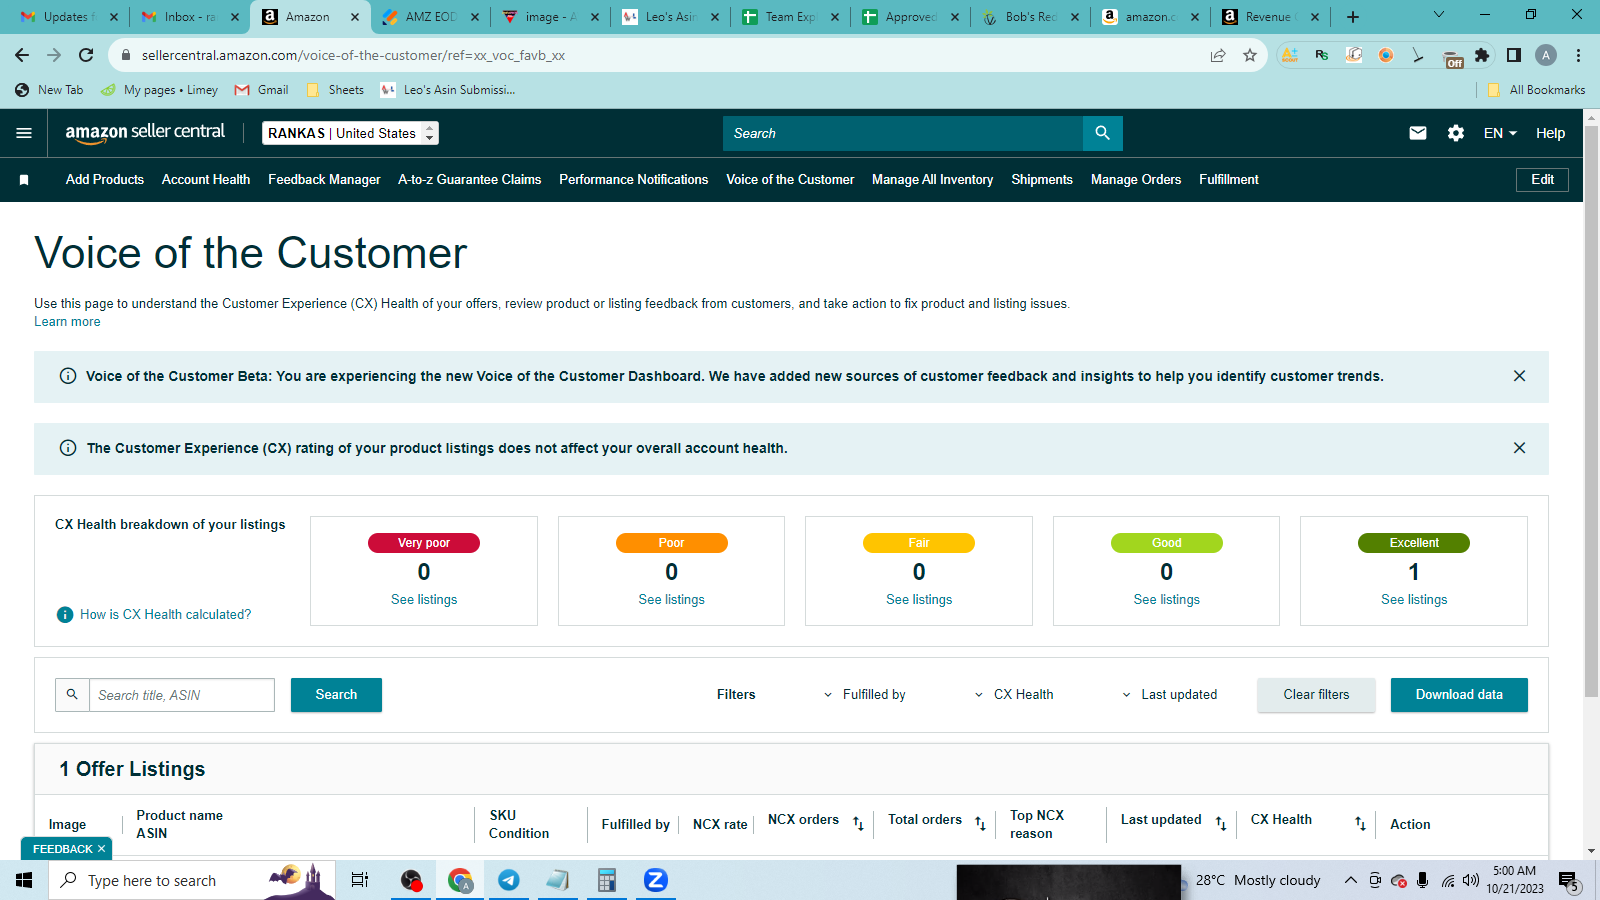Click Download data button
Screen dimensions: 1600x900
(1459, 695)
